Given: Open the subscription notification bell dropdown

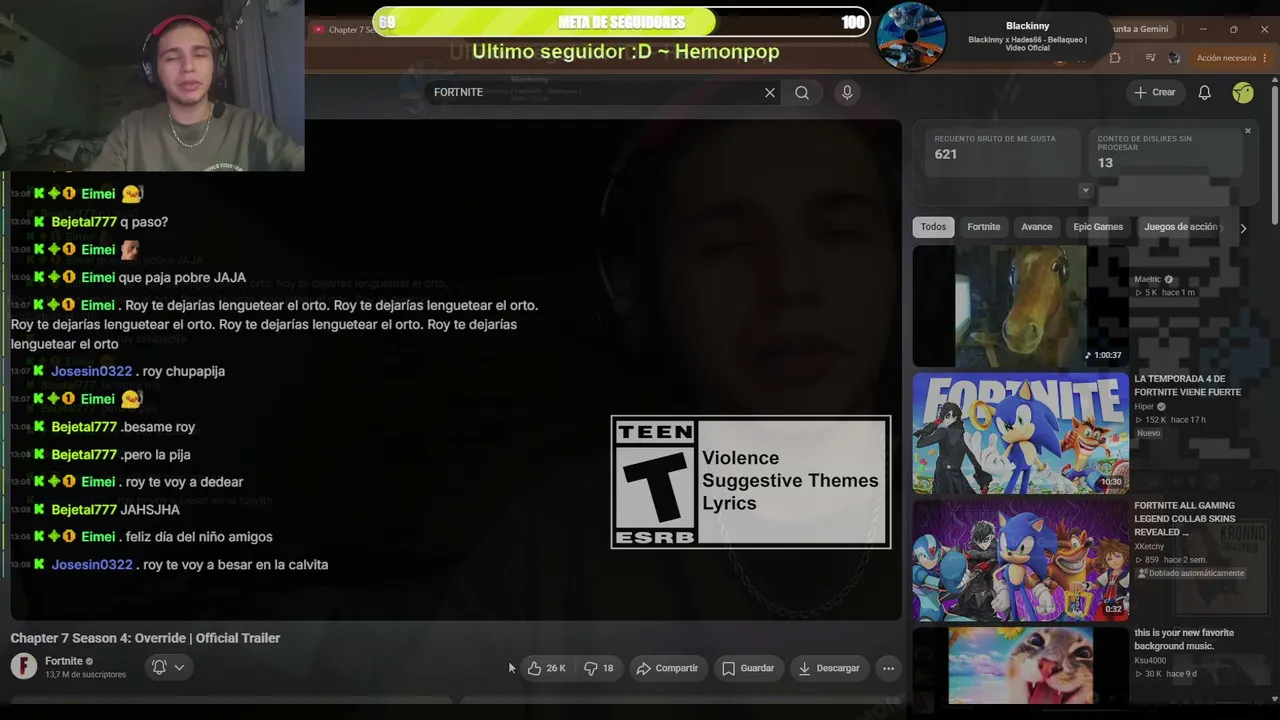Looking at the screenshot, I should [168, 667].
